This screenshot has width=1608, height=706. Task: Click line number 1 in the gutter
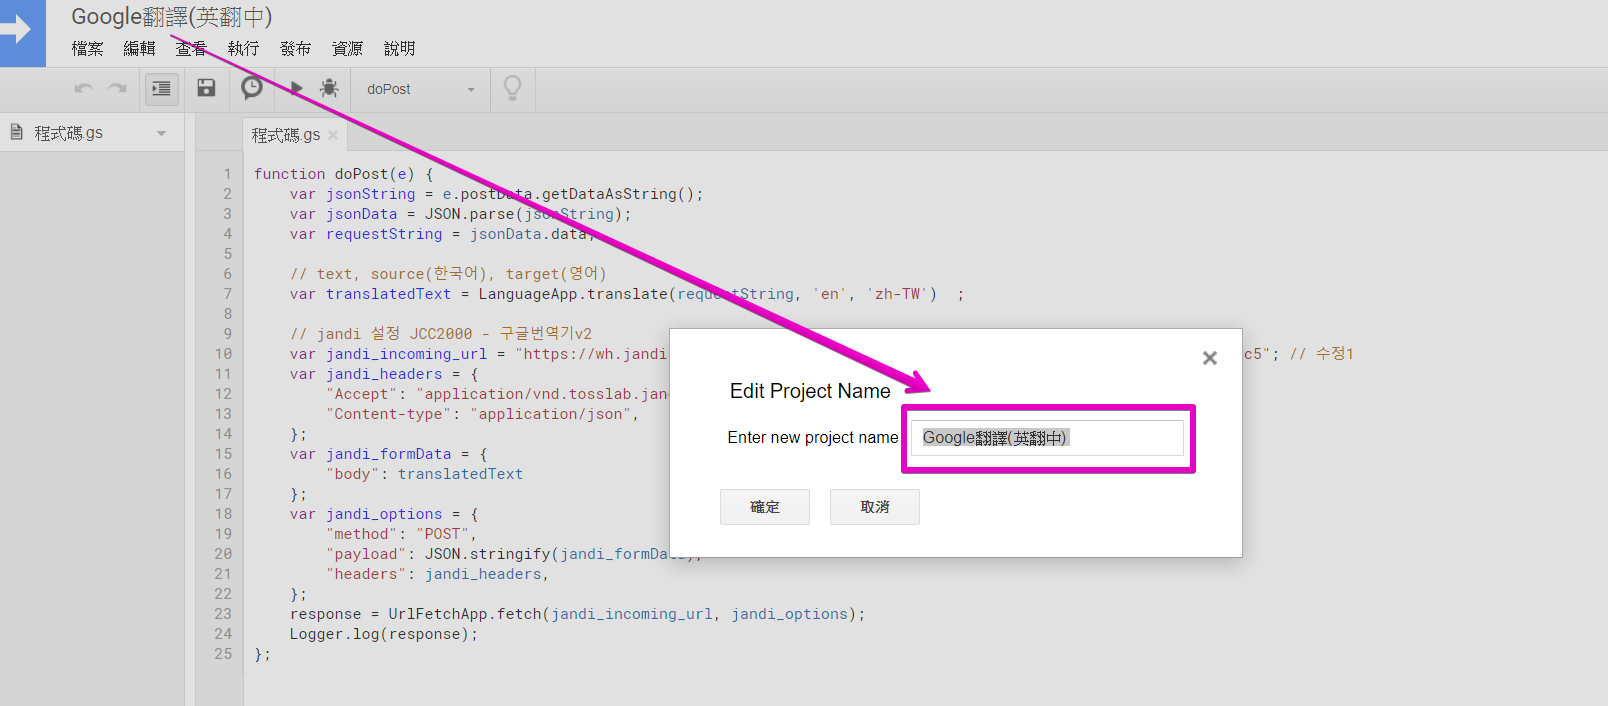228,174
